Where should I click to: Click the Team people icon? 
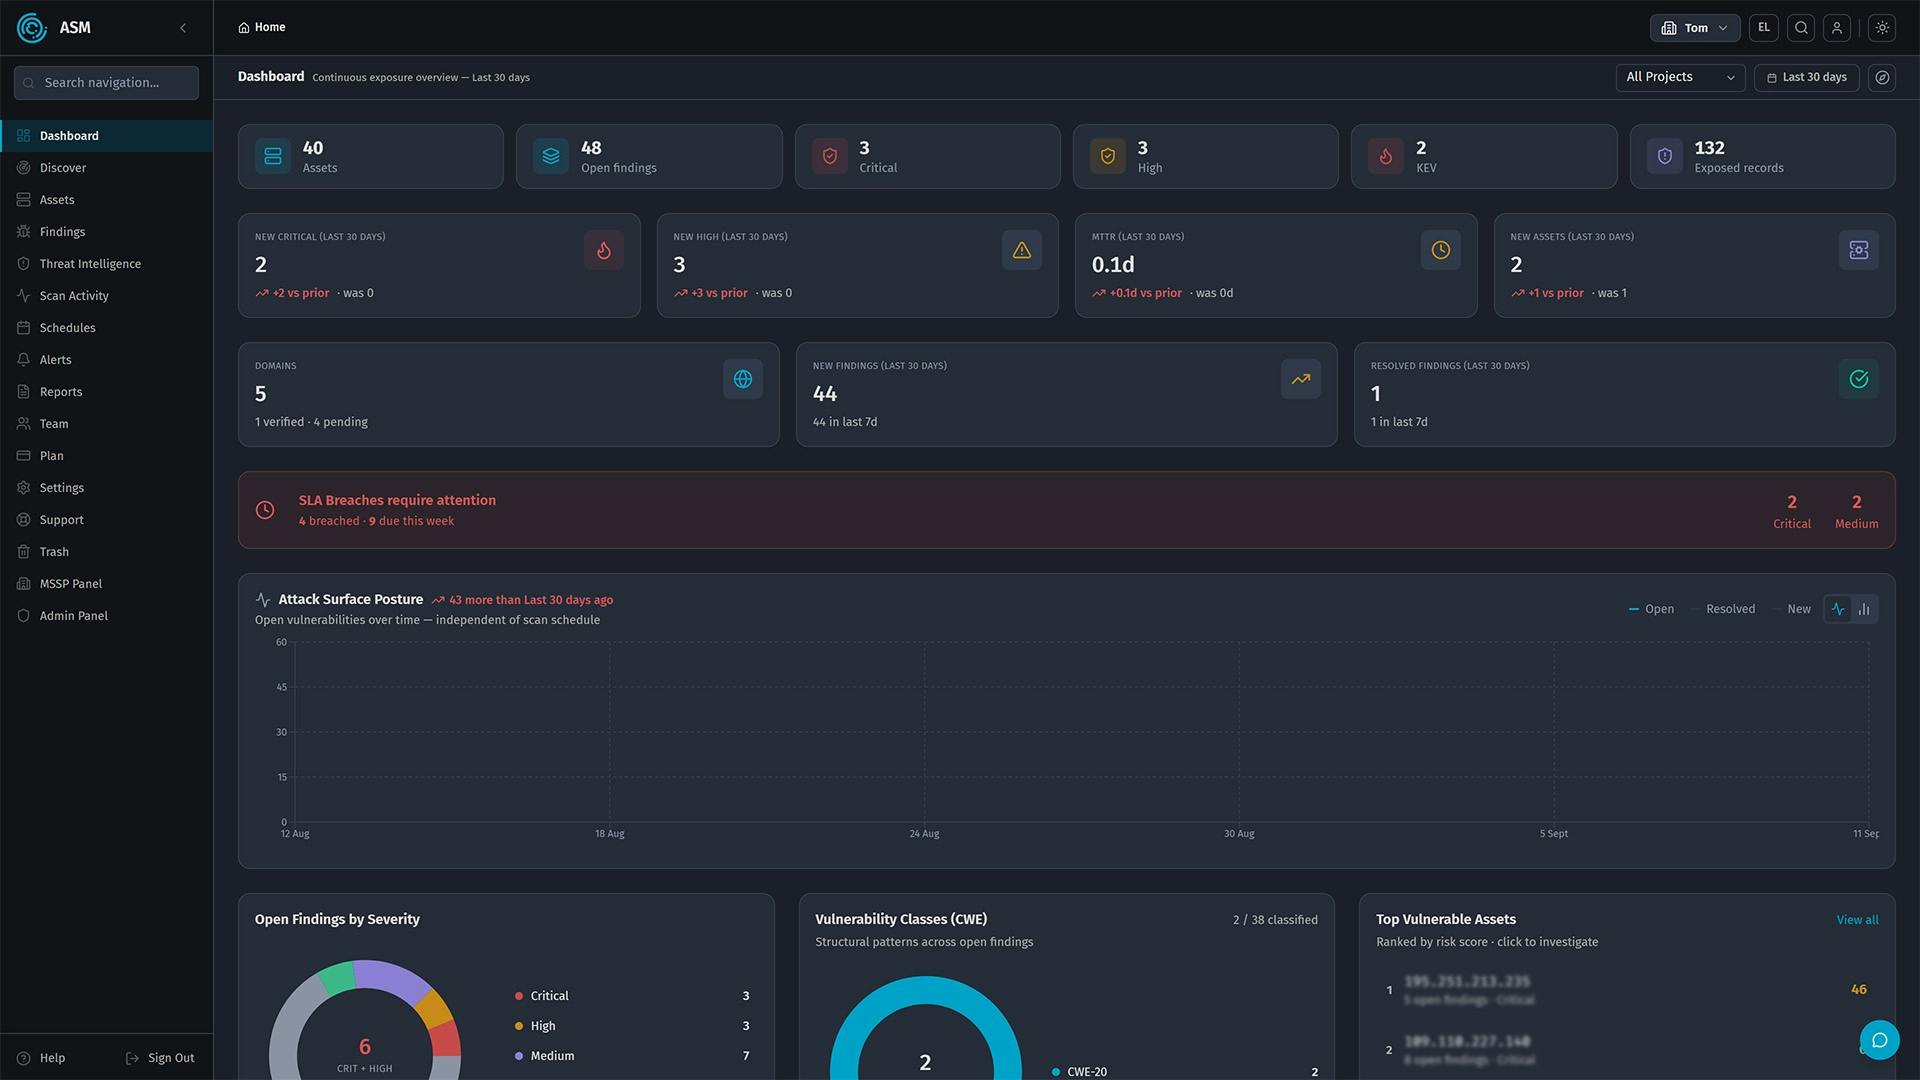click(24, 424)
